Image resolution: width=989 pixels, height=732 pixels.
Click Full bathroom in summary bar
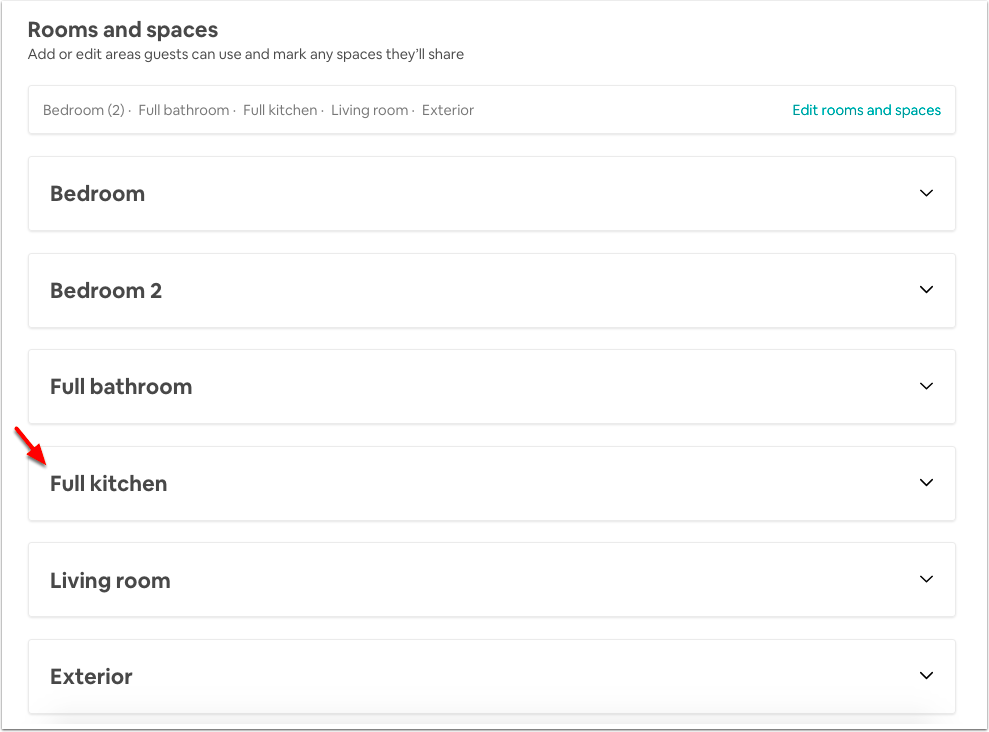[x=184, y=110]
